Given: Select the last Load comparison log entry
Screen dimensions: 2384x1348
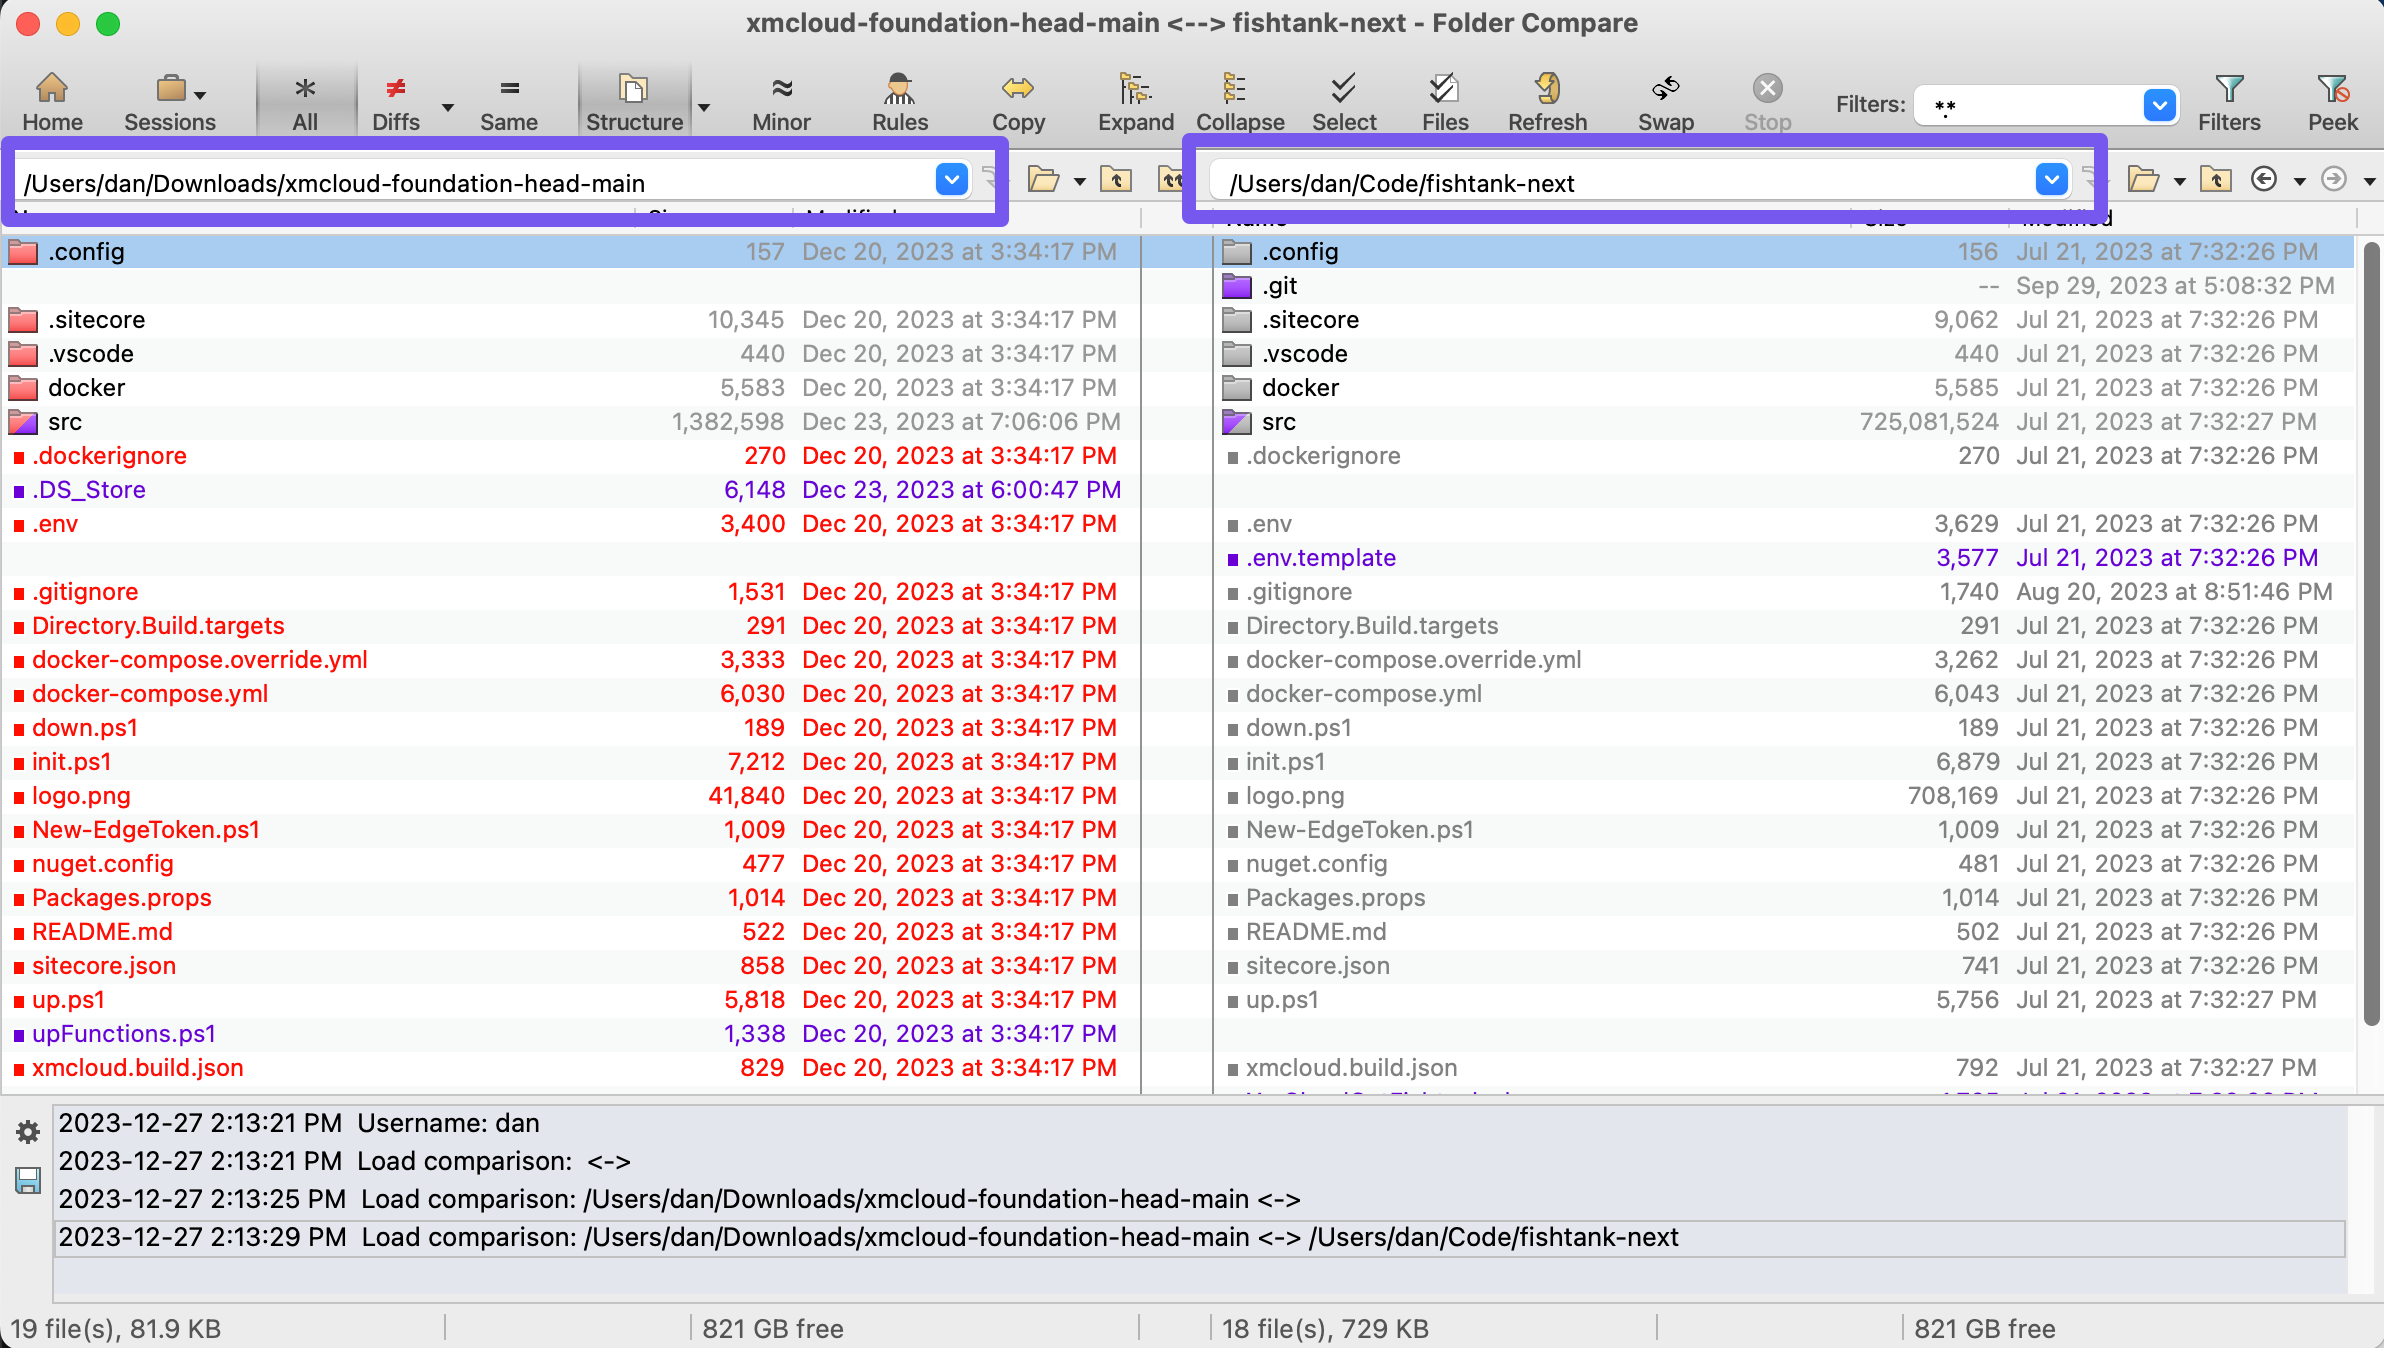Looking at the screenshot, I should click(x=1199, y=1238).
